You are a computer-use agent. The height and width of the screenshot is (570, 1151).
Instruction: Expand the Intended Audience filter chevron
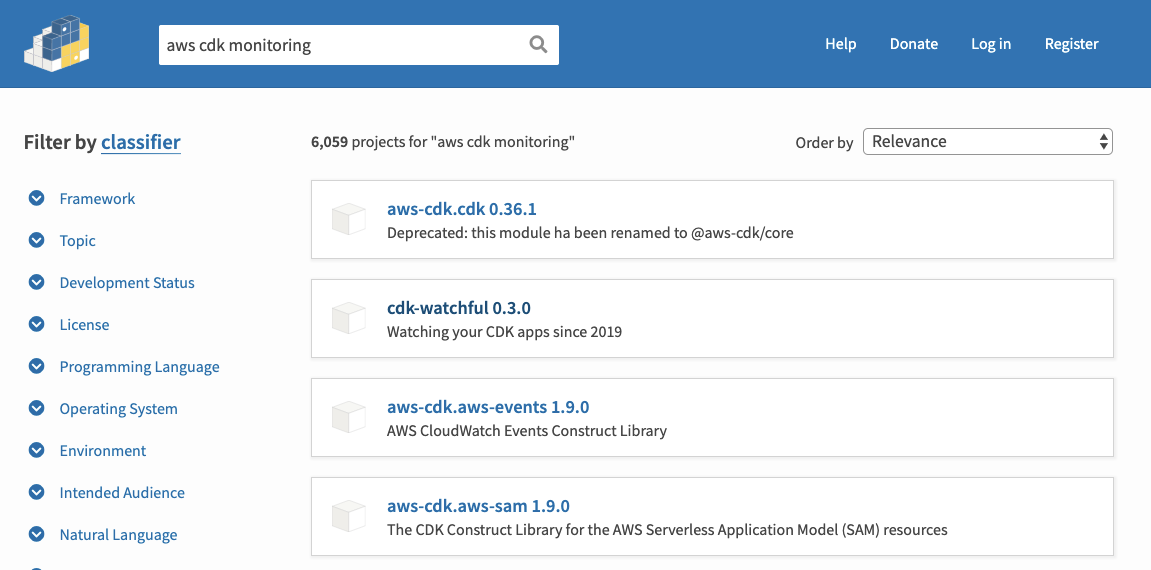pyautogui.click(x=37, y=492)
